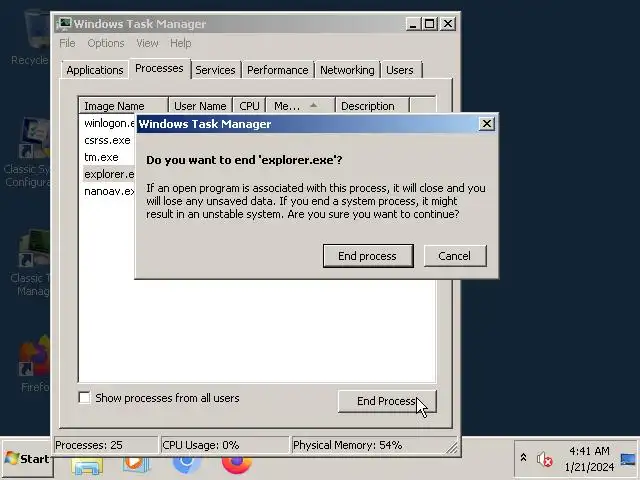Click the CPU Usage: 0% status entry
Image resolution: width=640 pixels, height=480 pixels.
(x=224, y=445)
